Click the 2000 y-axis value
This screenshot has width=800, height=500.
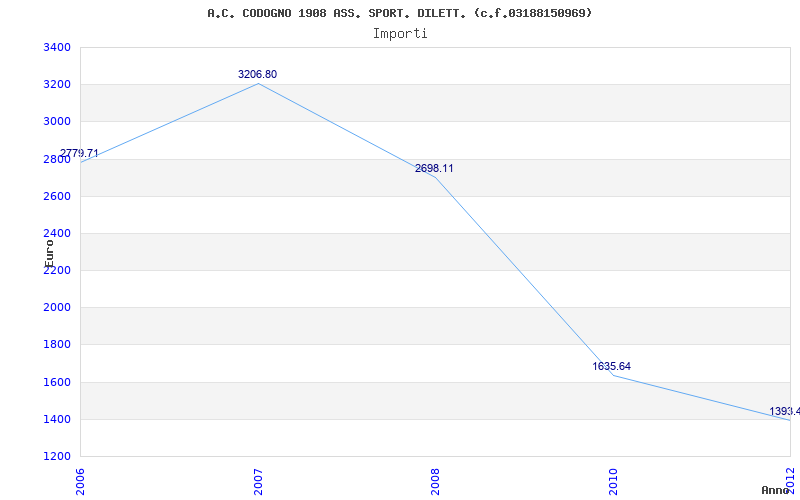(56, 308)
